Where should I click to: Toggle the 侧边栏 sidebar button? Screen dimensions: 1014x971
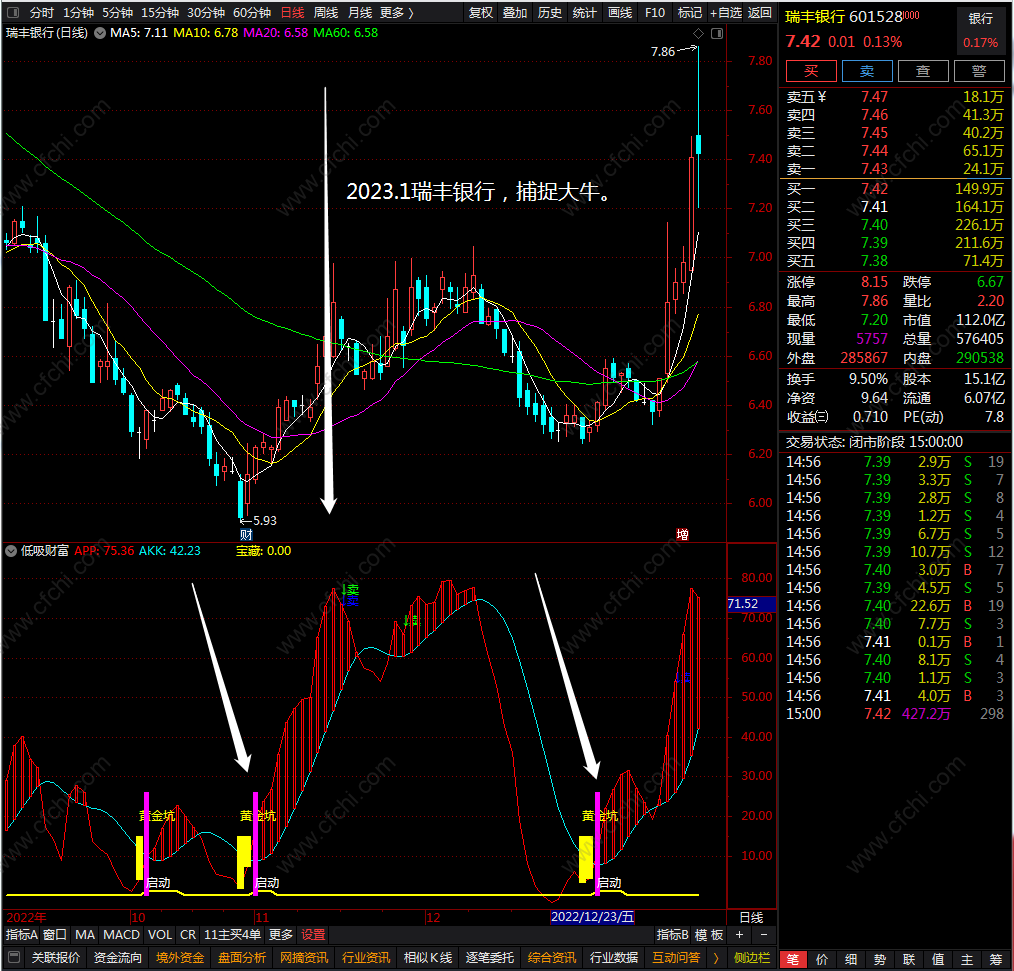[751, 957]
